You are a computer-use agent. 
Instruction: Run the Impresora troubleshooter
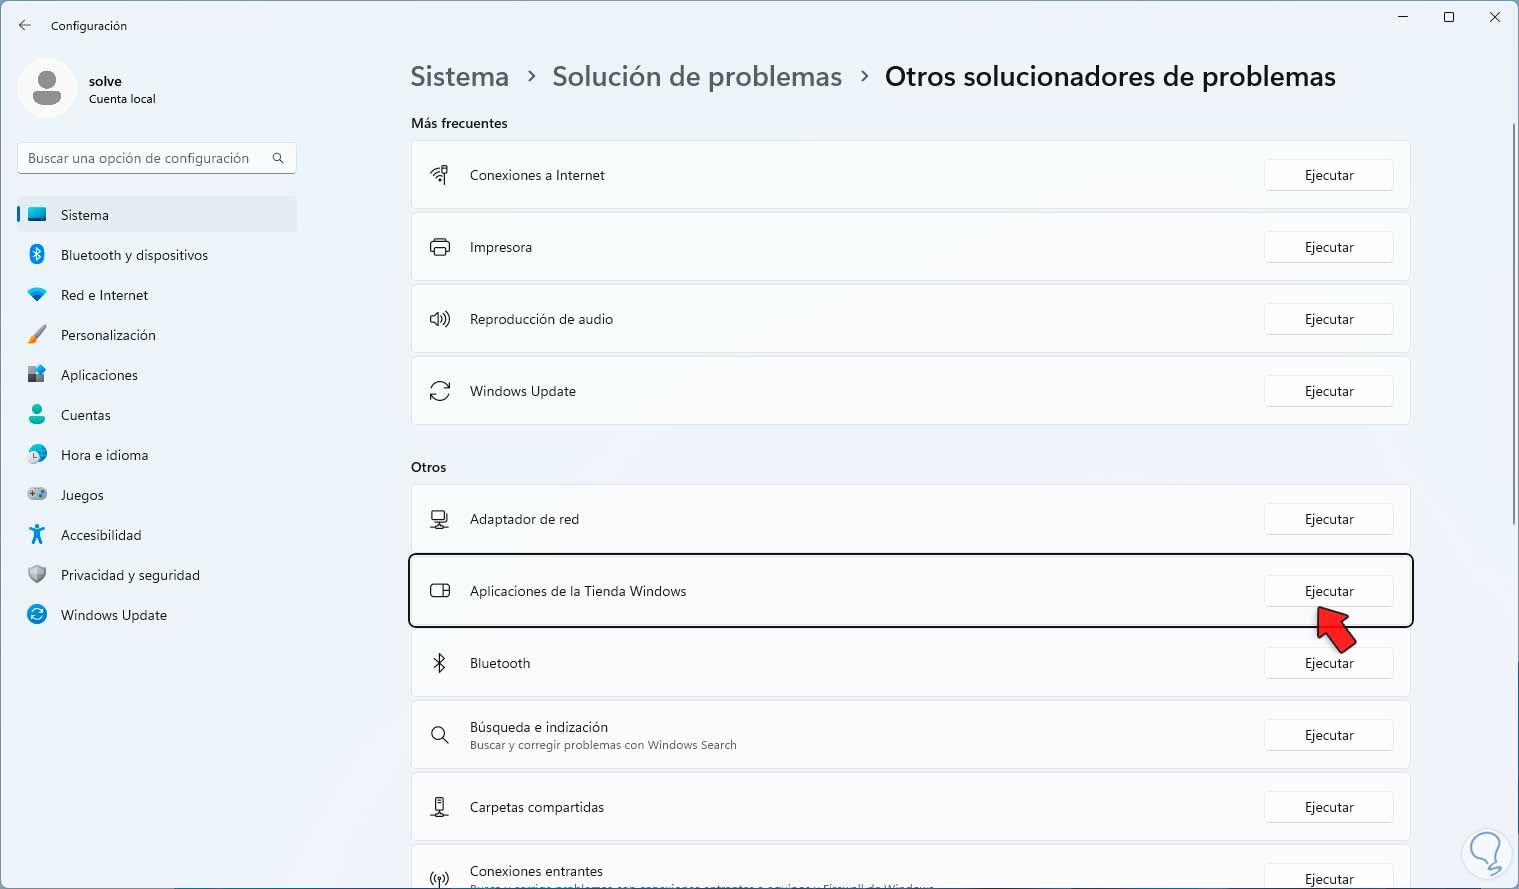[1328, 247]
